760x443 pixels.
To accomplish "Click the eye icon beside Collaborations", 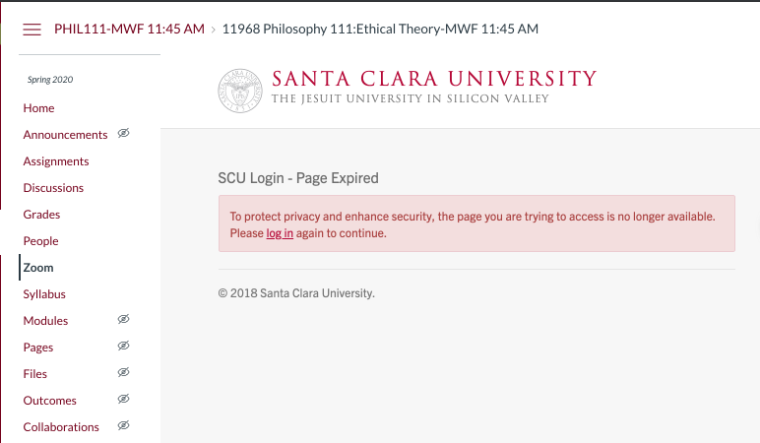I will coord(124,426).
